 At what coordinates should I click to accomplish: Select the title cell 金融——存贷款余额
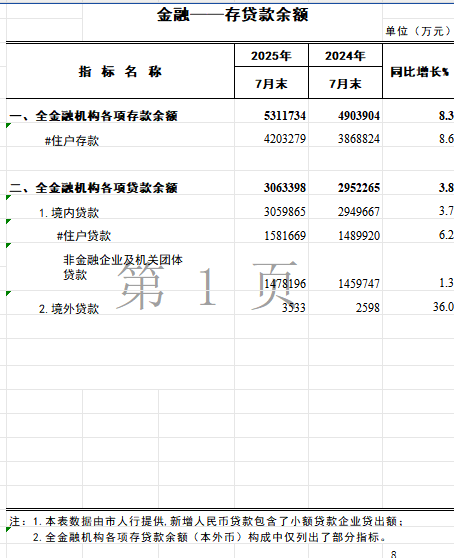pyautogui.click(x=232, y=15)
